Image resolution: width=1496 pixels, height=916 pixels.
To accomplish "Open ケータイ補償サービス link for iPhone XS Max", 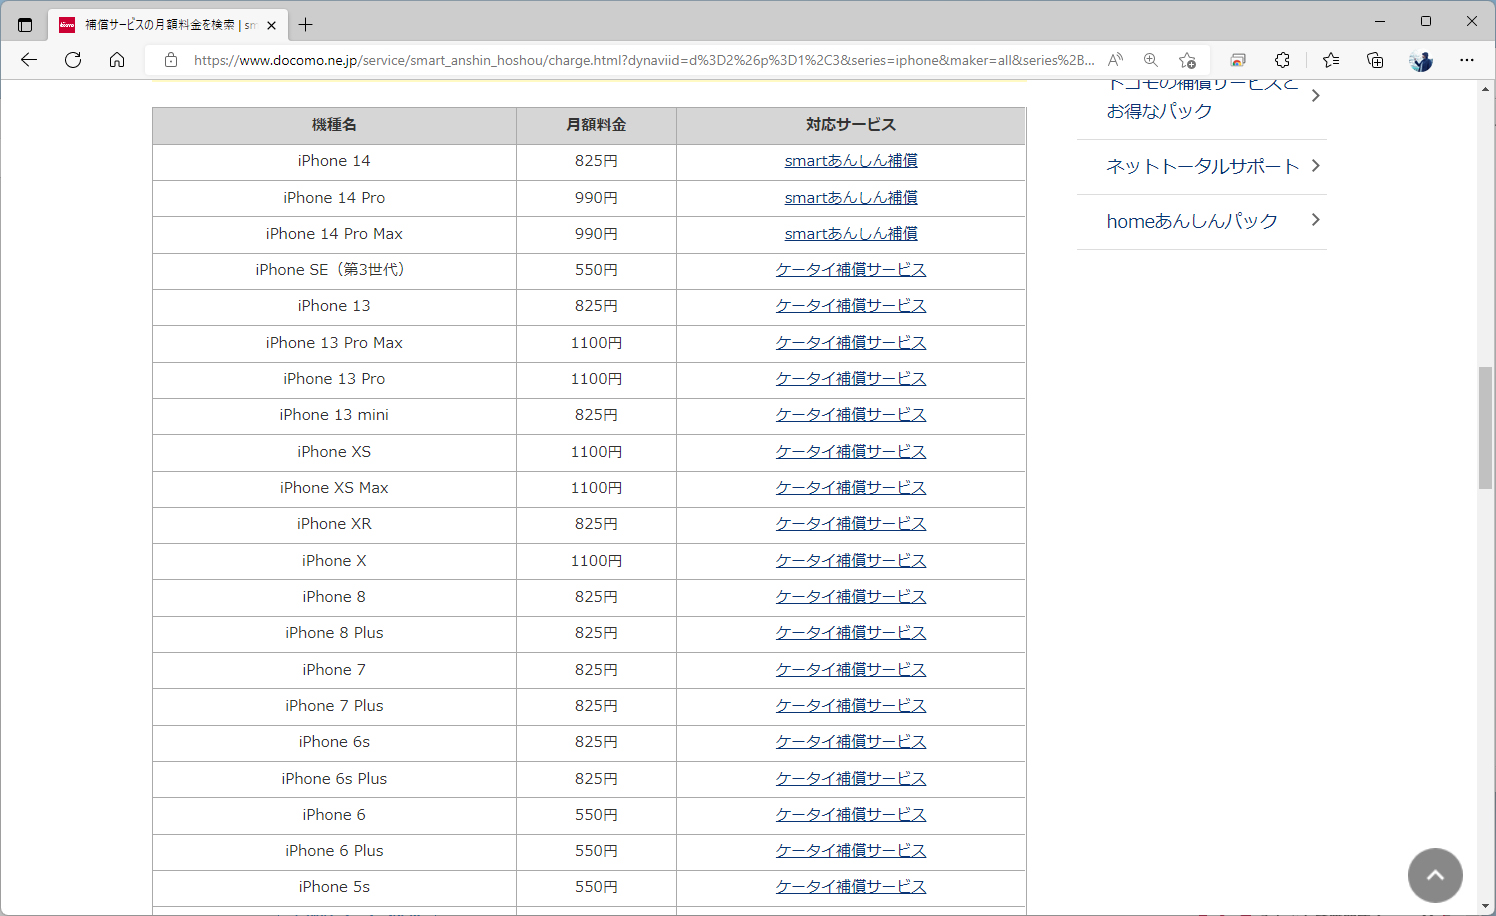I will pos(851,488).
